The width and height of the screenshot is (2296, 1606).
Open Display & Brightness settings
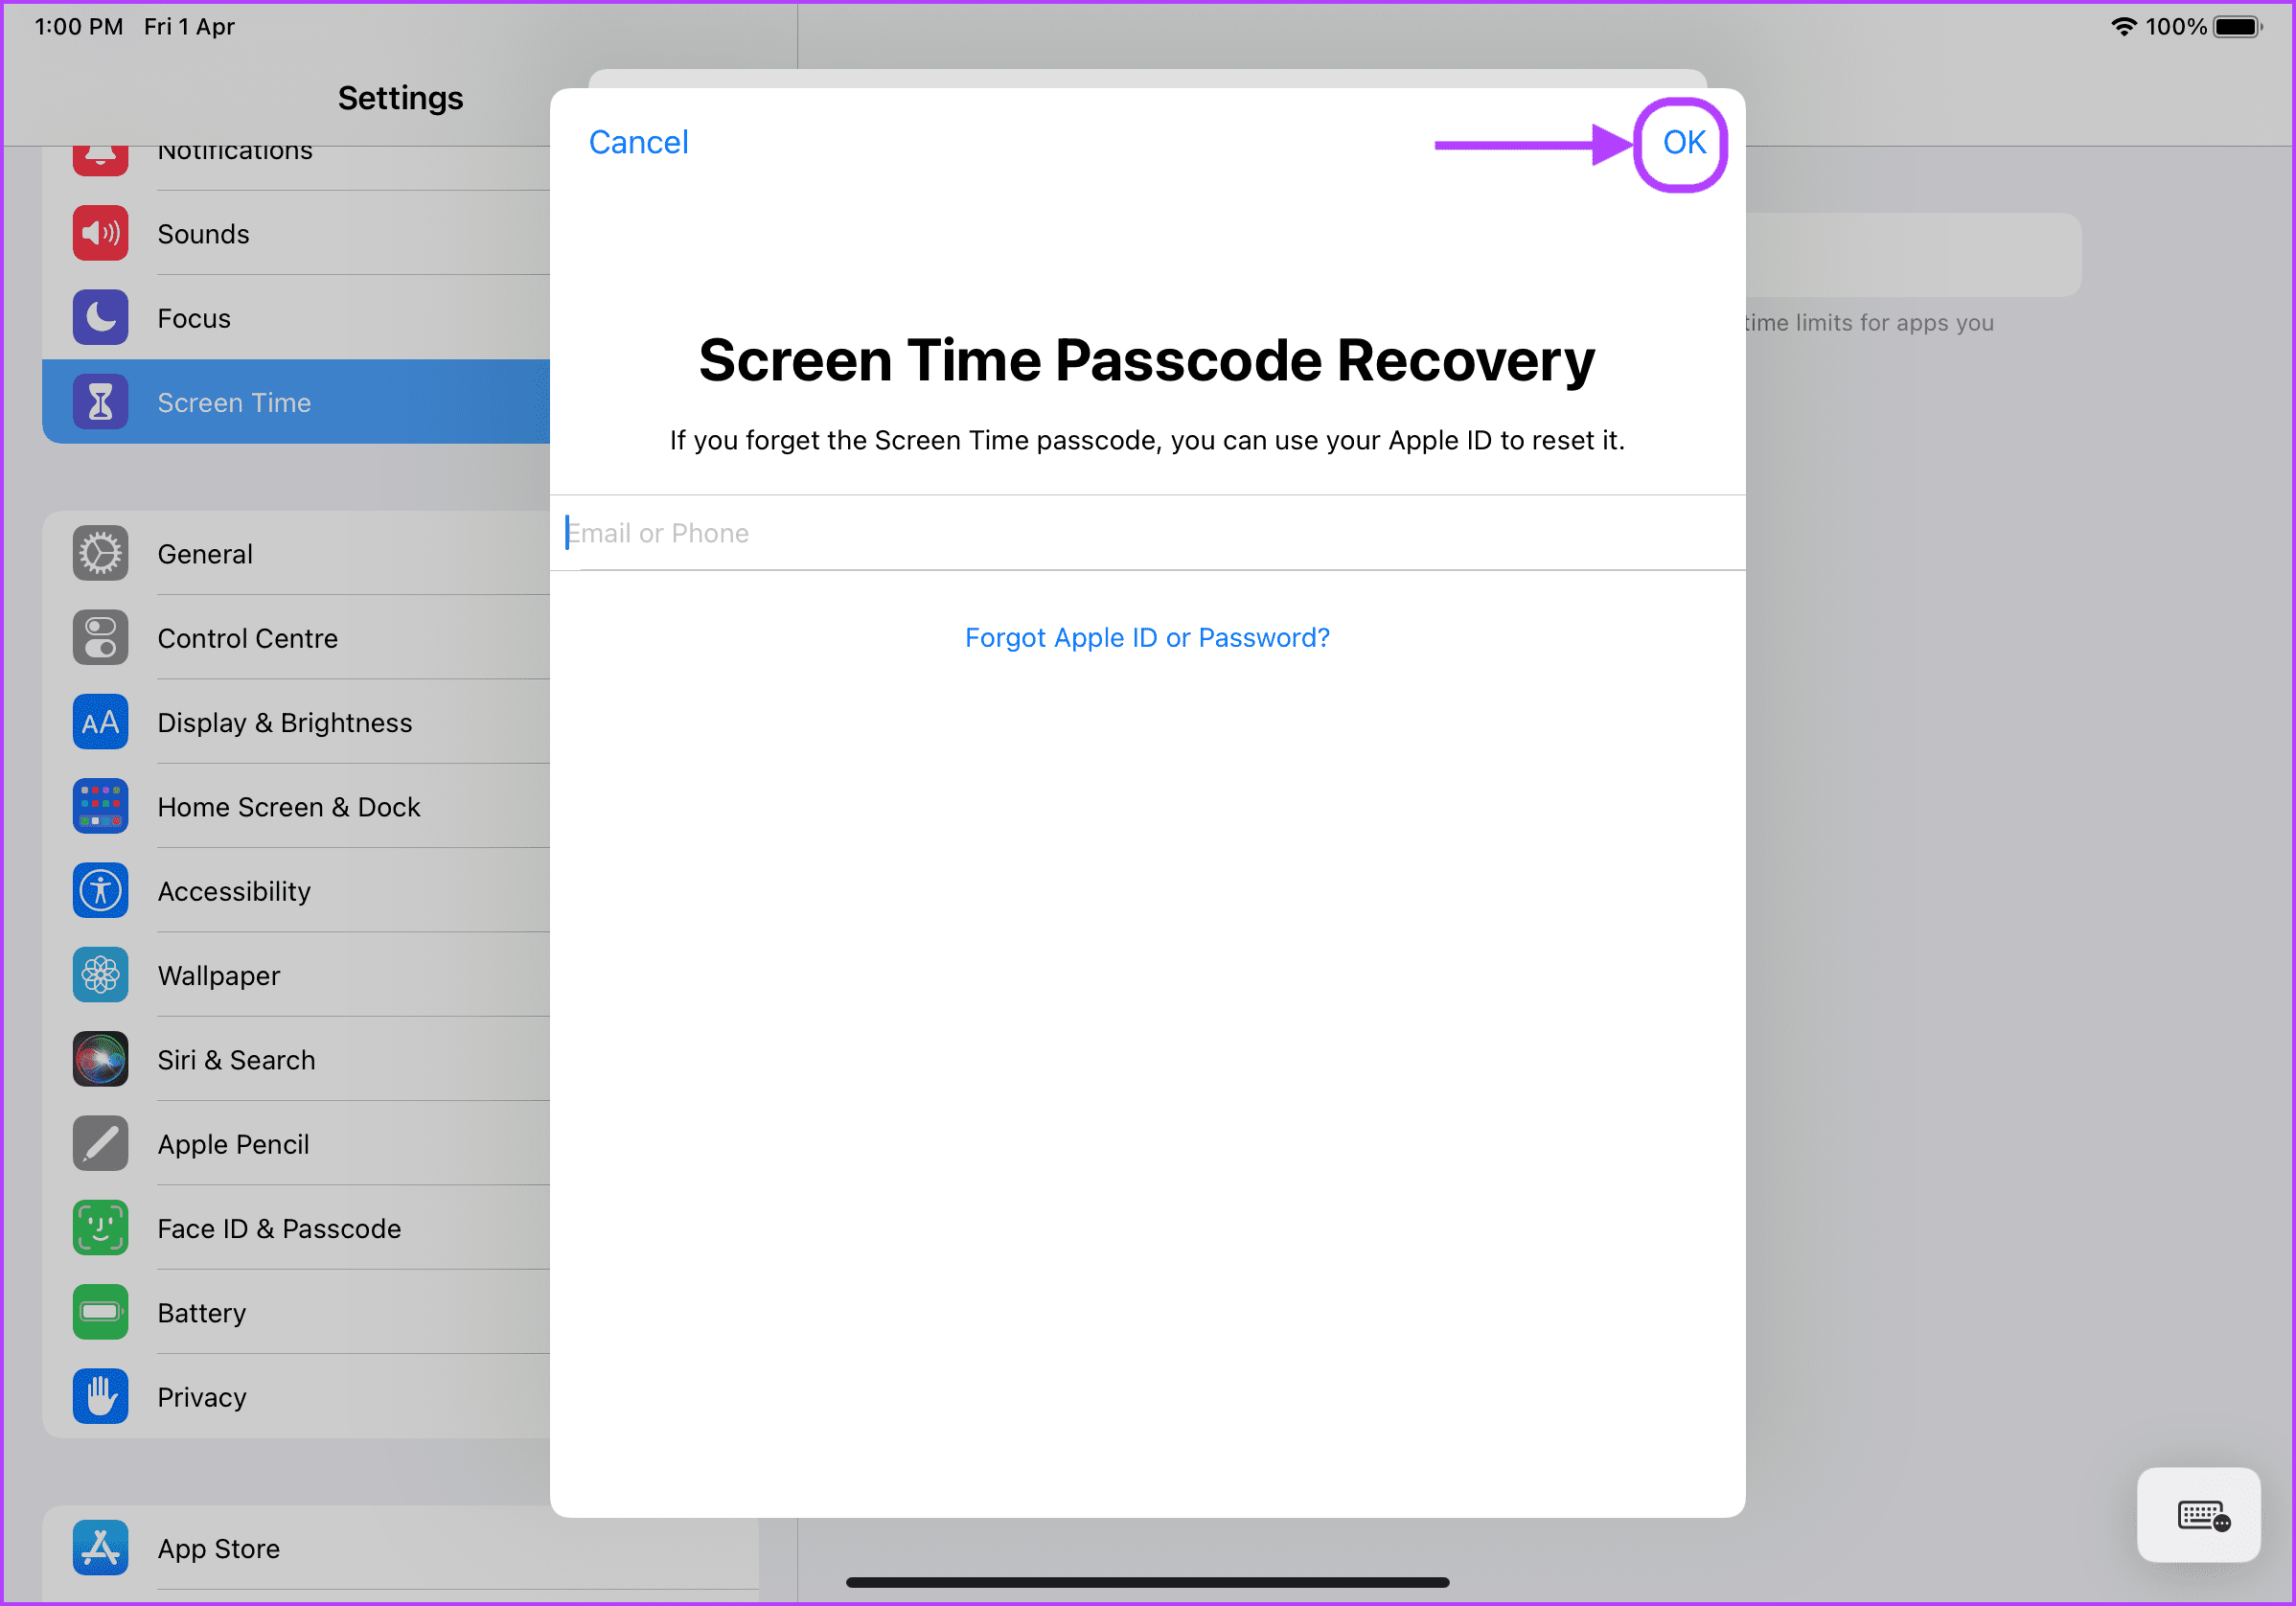283,722
